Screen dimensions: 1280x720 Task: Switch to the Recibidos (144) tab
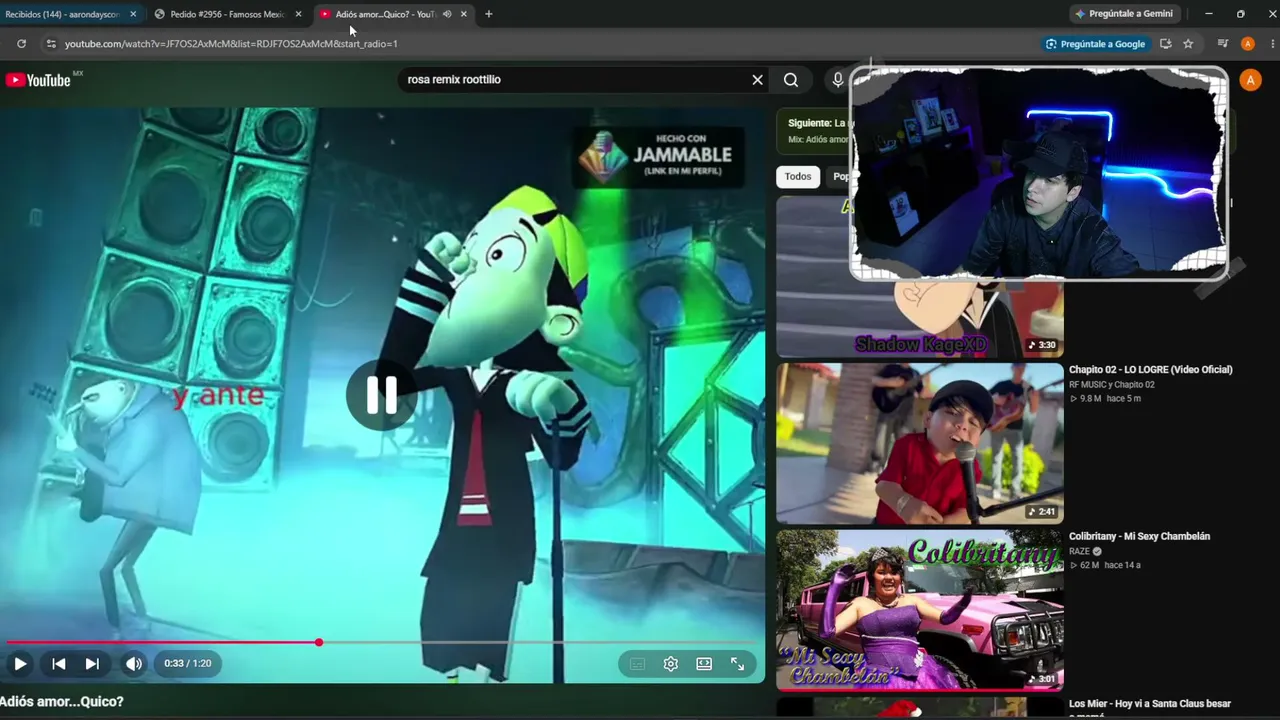69,14
